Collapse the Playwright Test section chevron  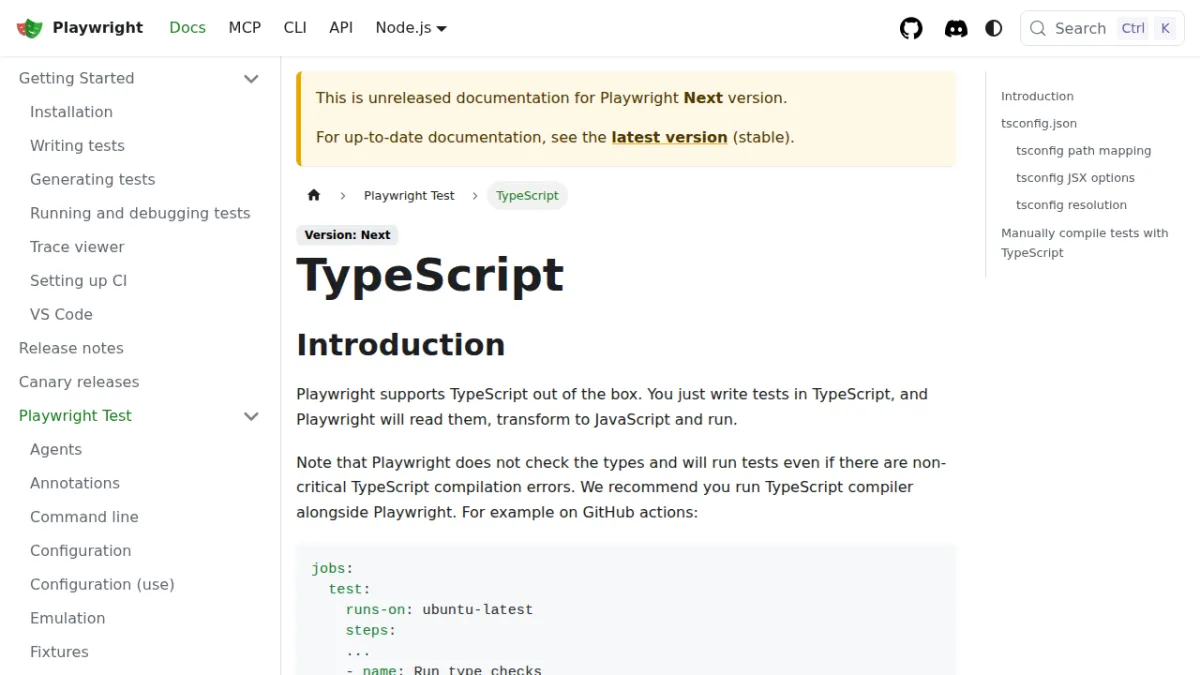(x=251, y=416)
